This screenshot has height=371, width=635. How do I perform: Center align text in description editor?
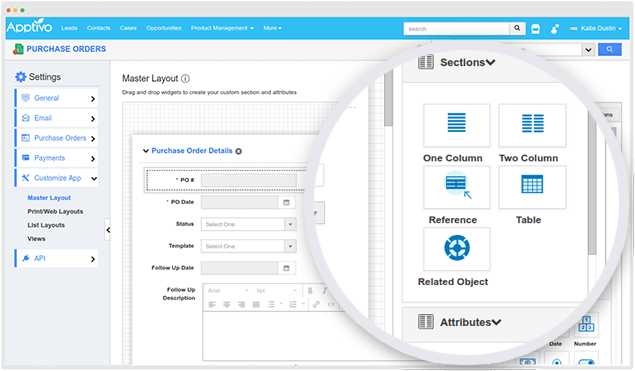(x=227, y=305)
